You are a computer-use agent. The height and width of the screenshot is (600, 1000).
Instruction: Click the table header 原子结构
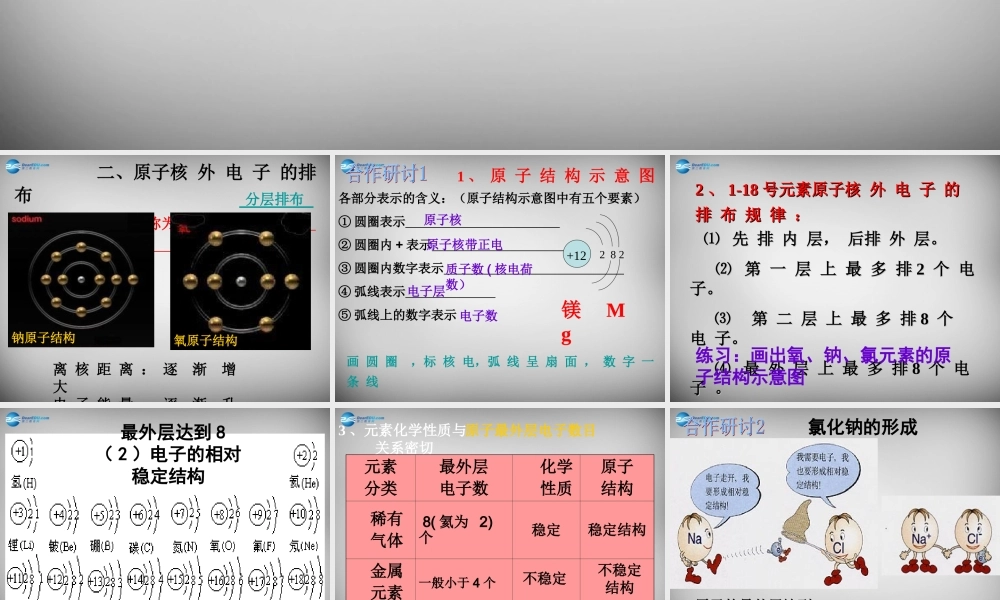click(617, 478)
